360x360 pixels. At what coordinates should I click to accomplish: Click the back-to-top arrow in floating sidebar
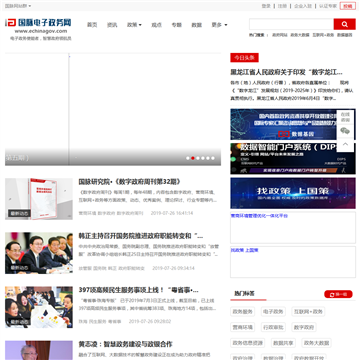[345, 145]
